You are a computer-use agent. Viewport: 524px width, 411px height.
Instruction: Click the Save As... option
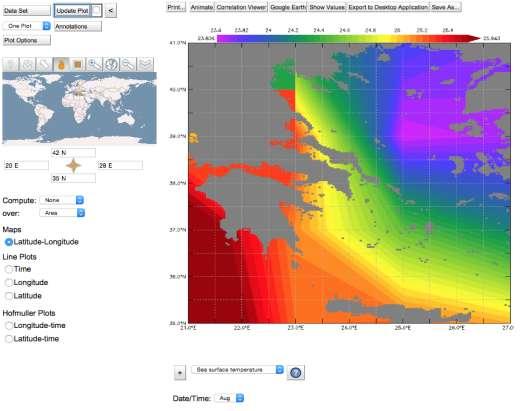tap(445, 7)
